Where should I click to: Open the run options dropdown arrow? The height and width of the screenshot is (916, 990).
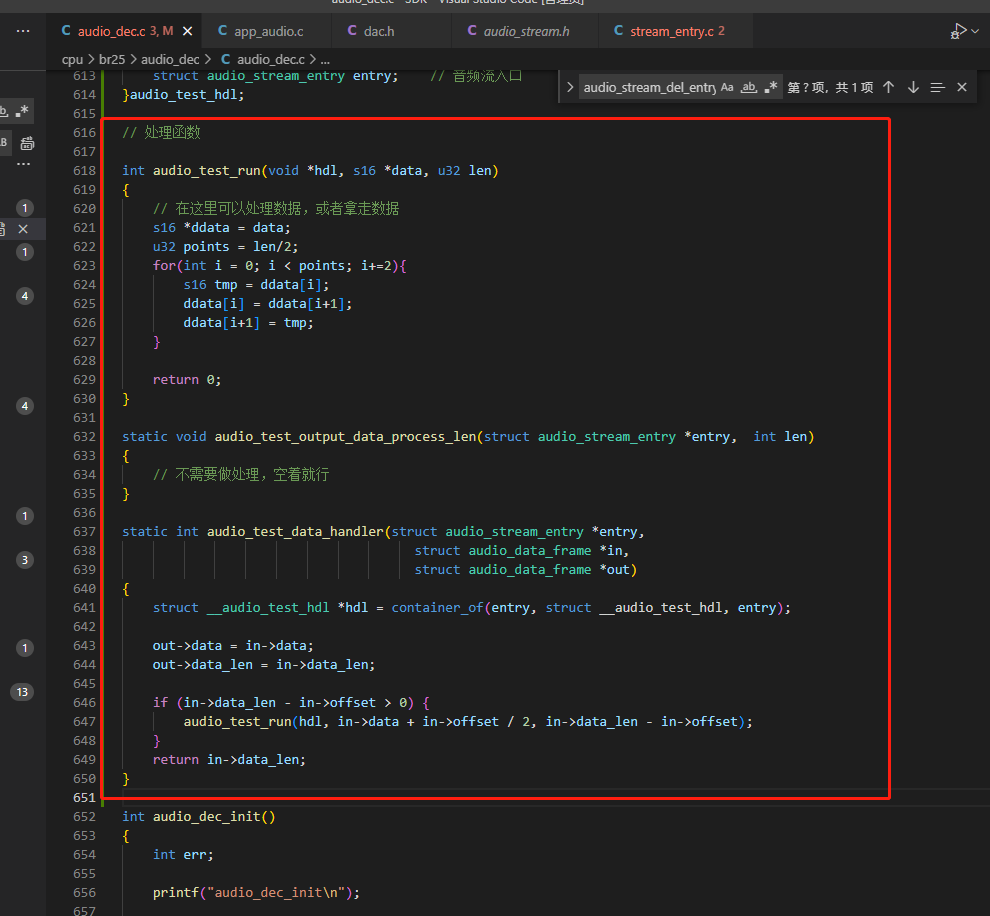975,31
